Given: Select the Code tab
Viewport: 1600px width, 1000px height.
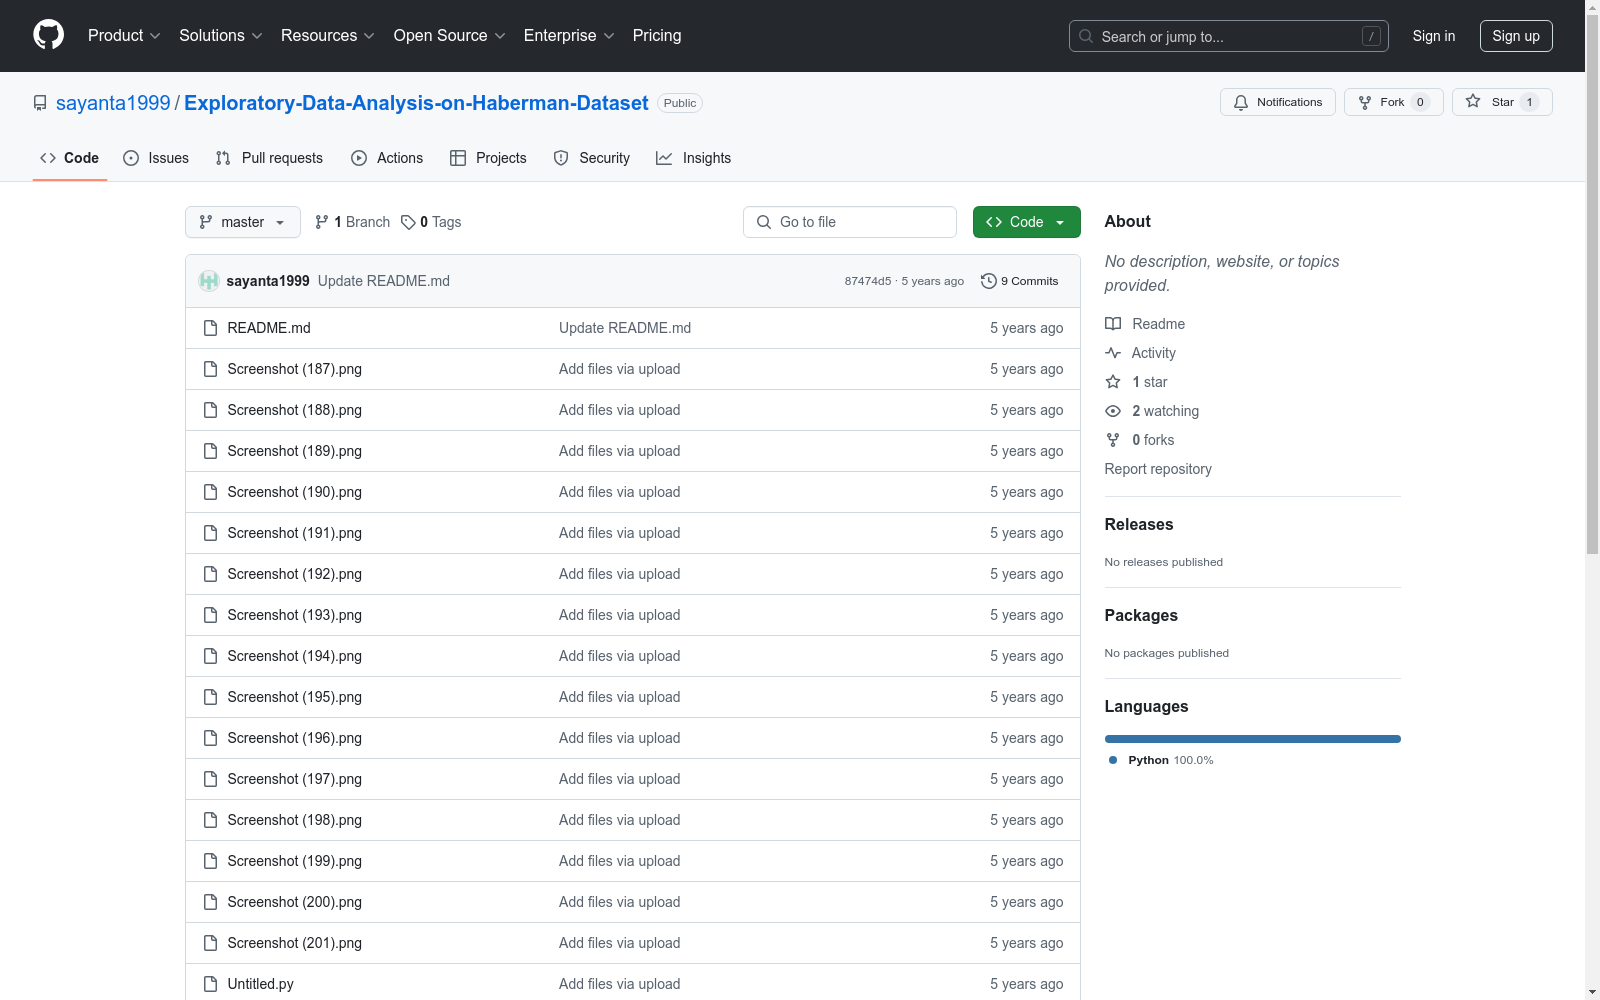Looking at the screenshot, I should pos(70,158).
